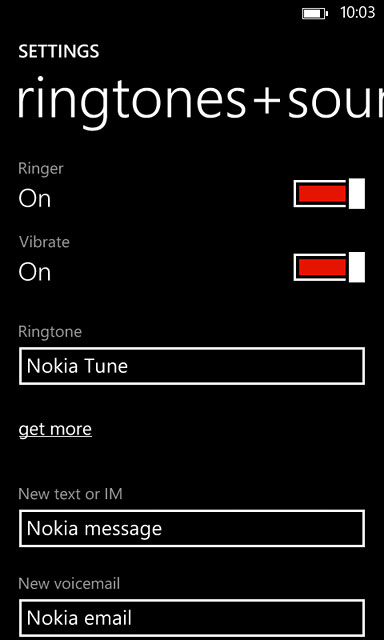
Task: Tap the Ringtone label
Action: tap(50, 332)
